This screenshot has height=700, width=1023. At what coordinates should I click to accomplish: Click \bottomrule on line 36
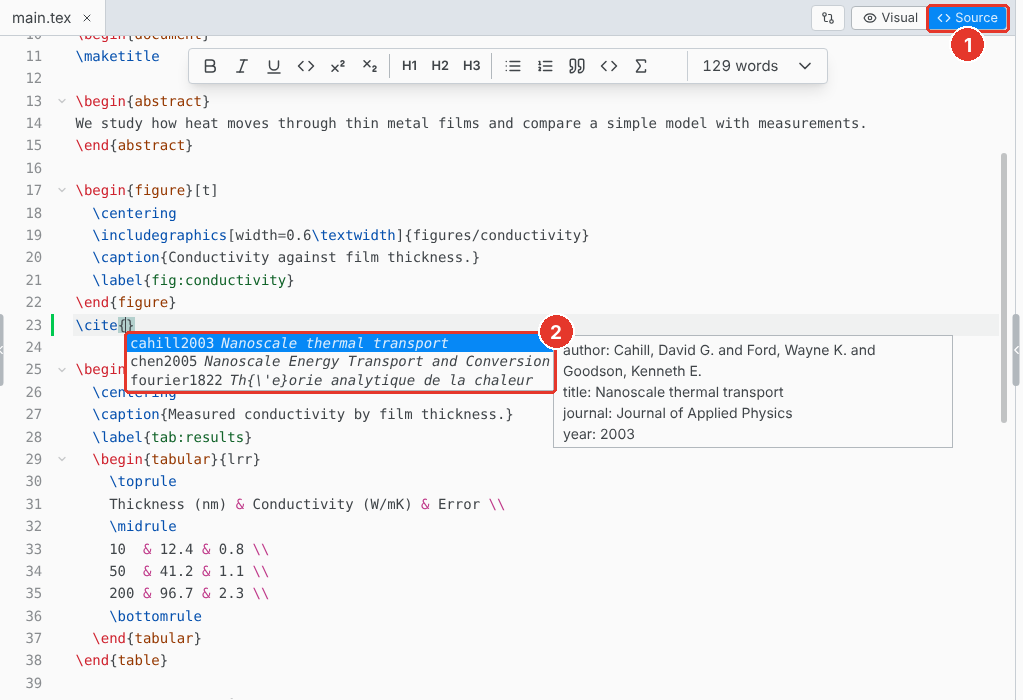click(x=155, y=616)
